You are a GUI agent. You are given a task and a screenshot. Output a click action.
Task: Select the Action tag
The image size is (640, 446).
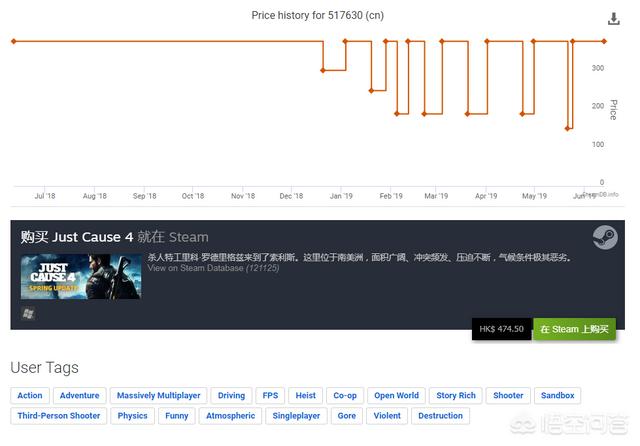click(x=30, y=395)
